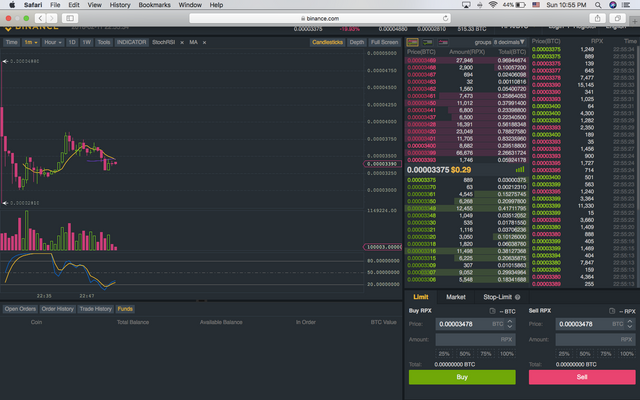
Task: Click the wallet icon beside Buy RPX balance
Action: point(492,311)
